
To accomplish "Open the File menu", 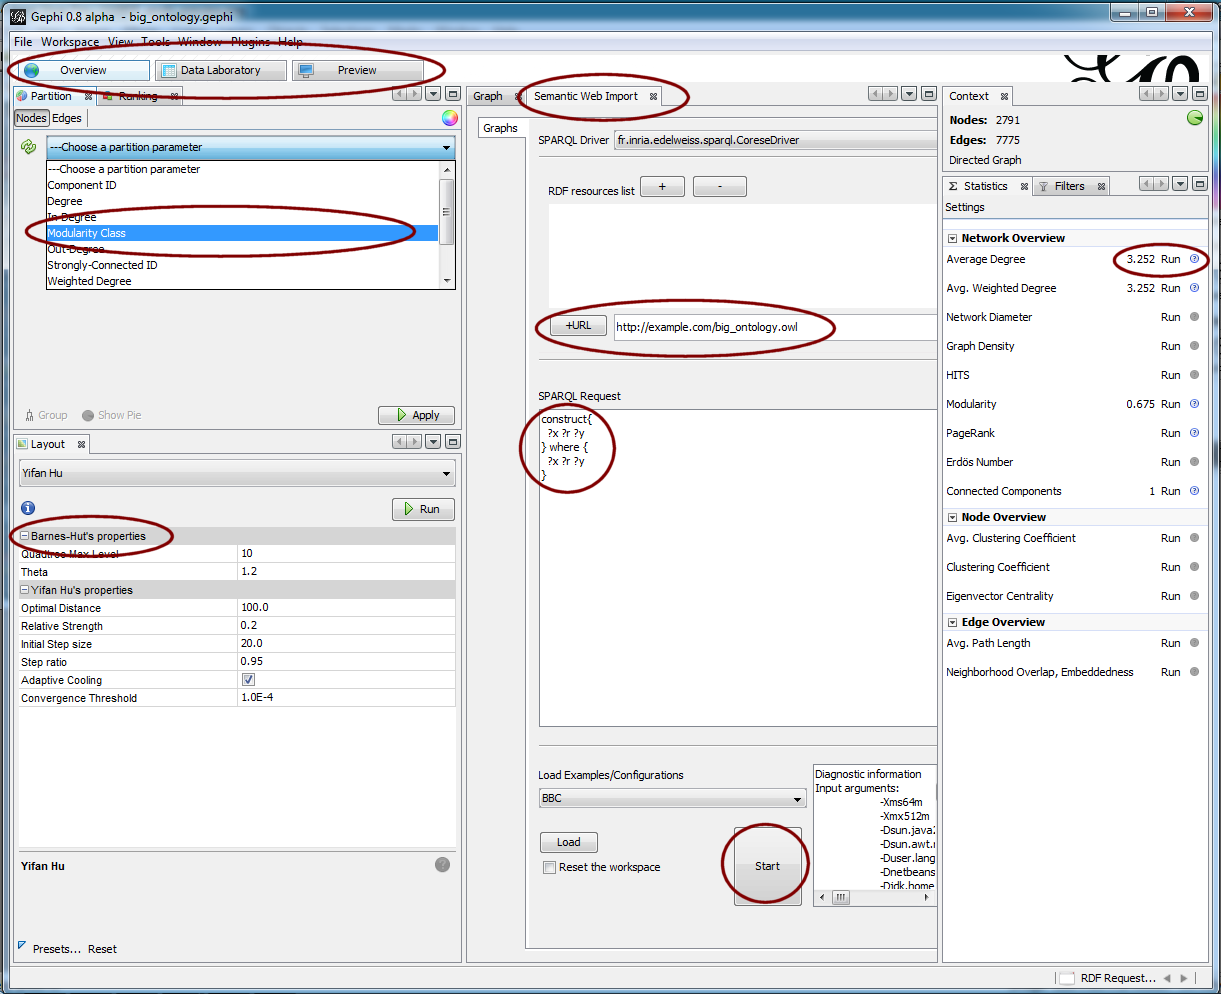I will 23,42.
